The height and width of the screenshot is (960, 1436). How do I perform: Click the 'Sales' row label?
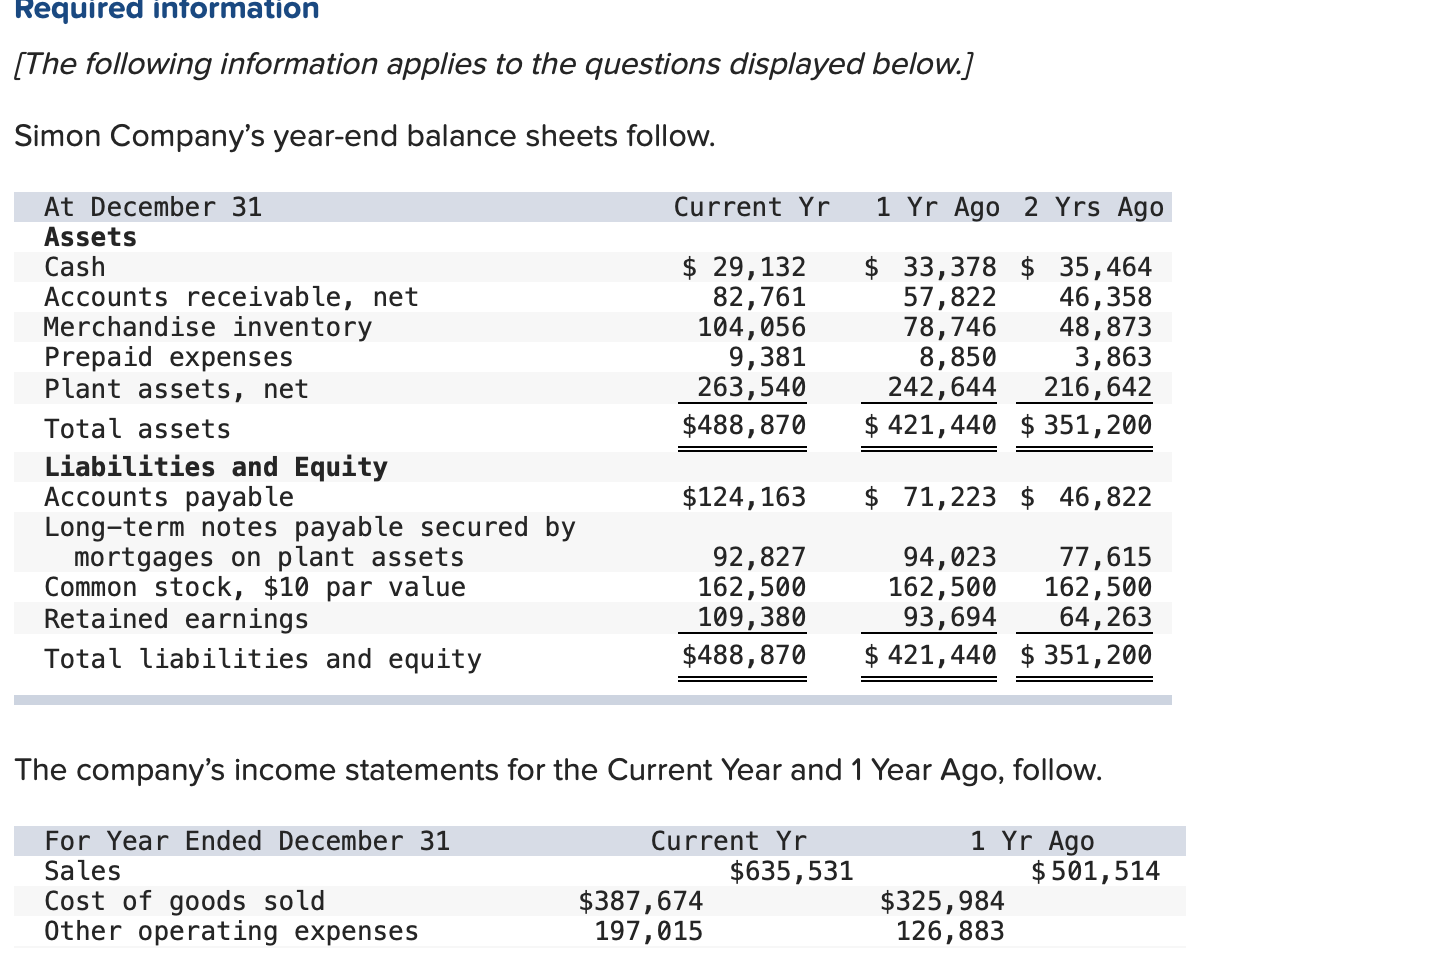(x=83, y=871)
